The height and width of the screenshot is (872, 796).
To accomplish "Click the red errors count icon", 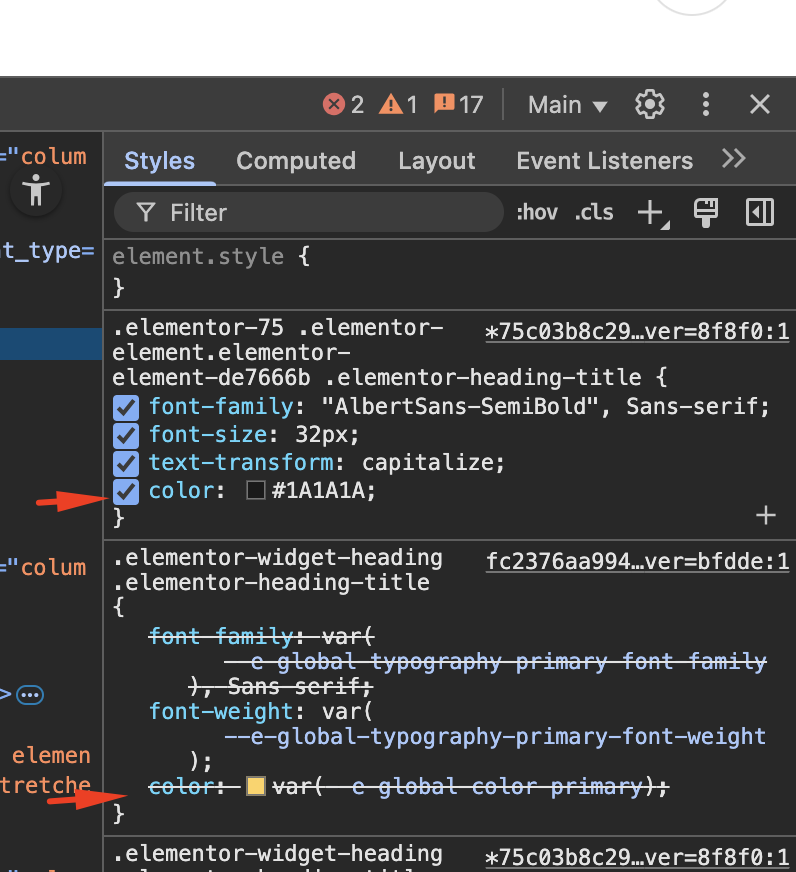I will click(x=334, y=104).
